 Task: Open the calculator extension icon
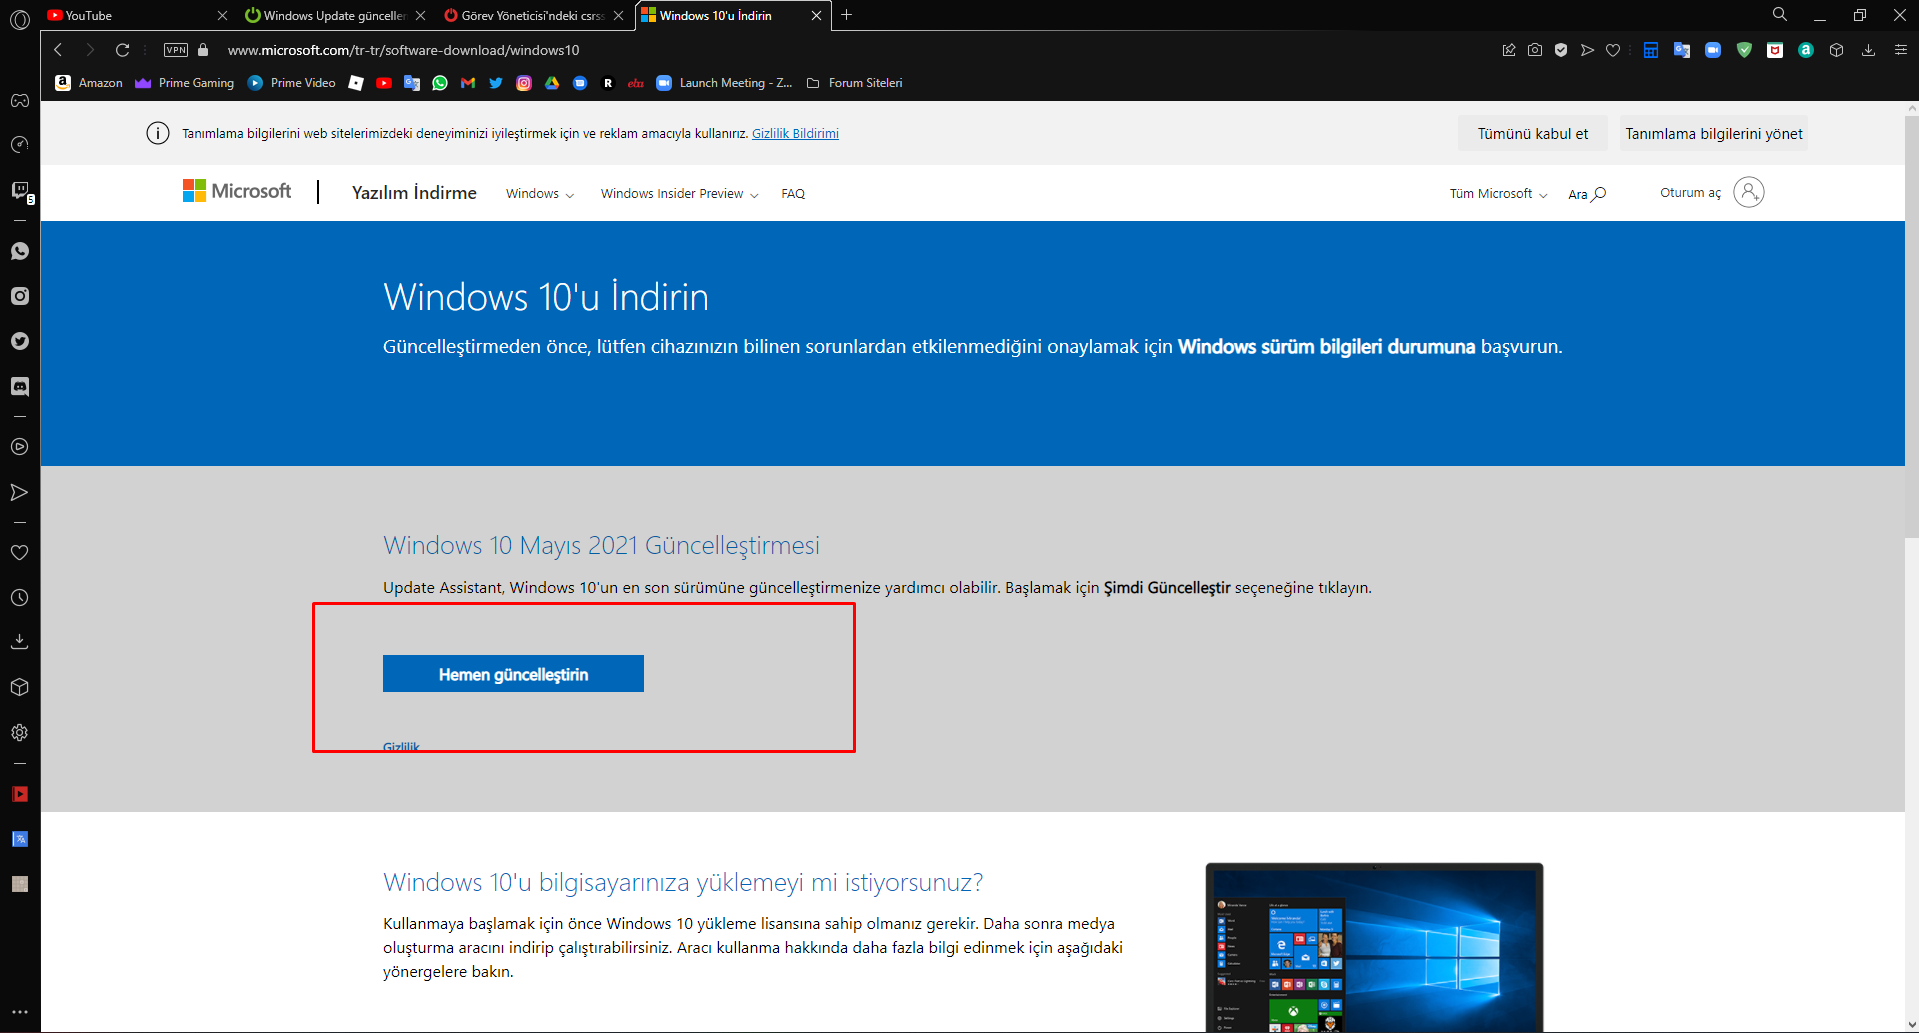1651,50
